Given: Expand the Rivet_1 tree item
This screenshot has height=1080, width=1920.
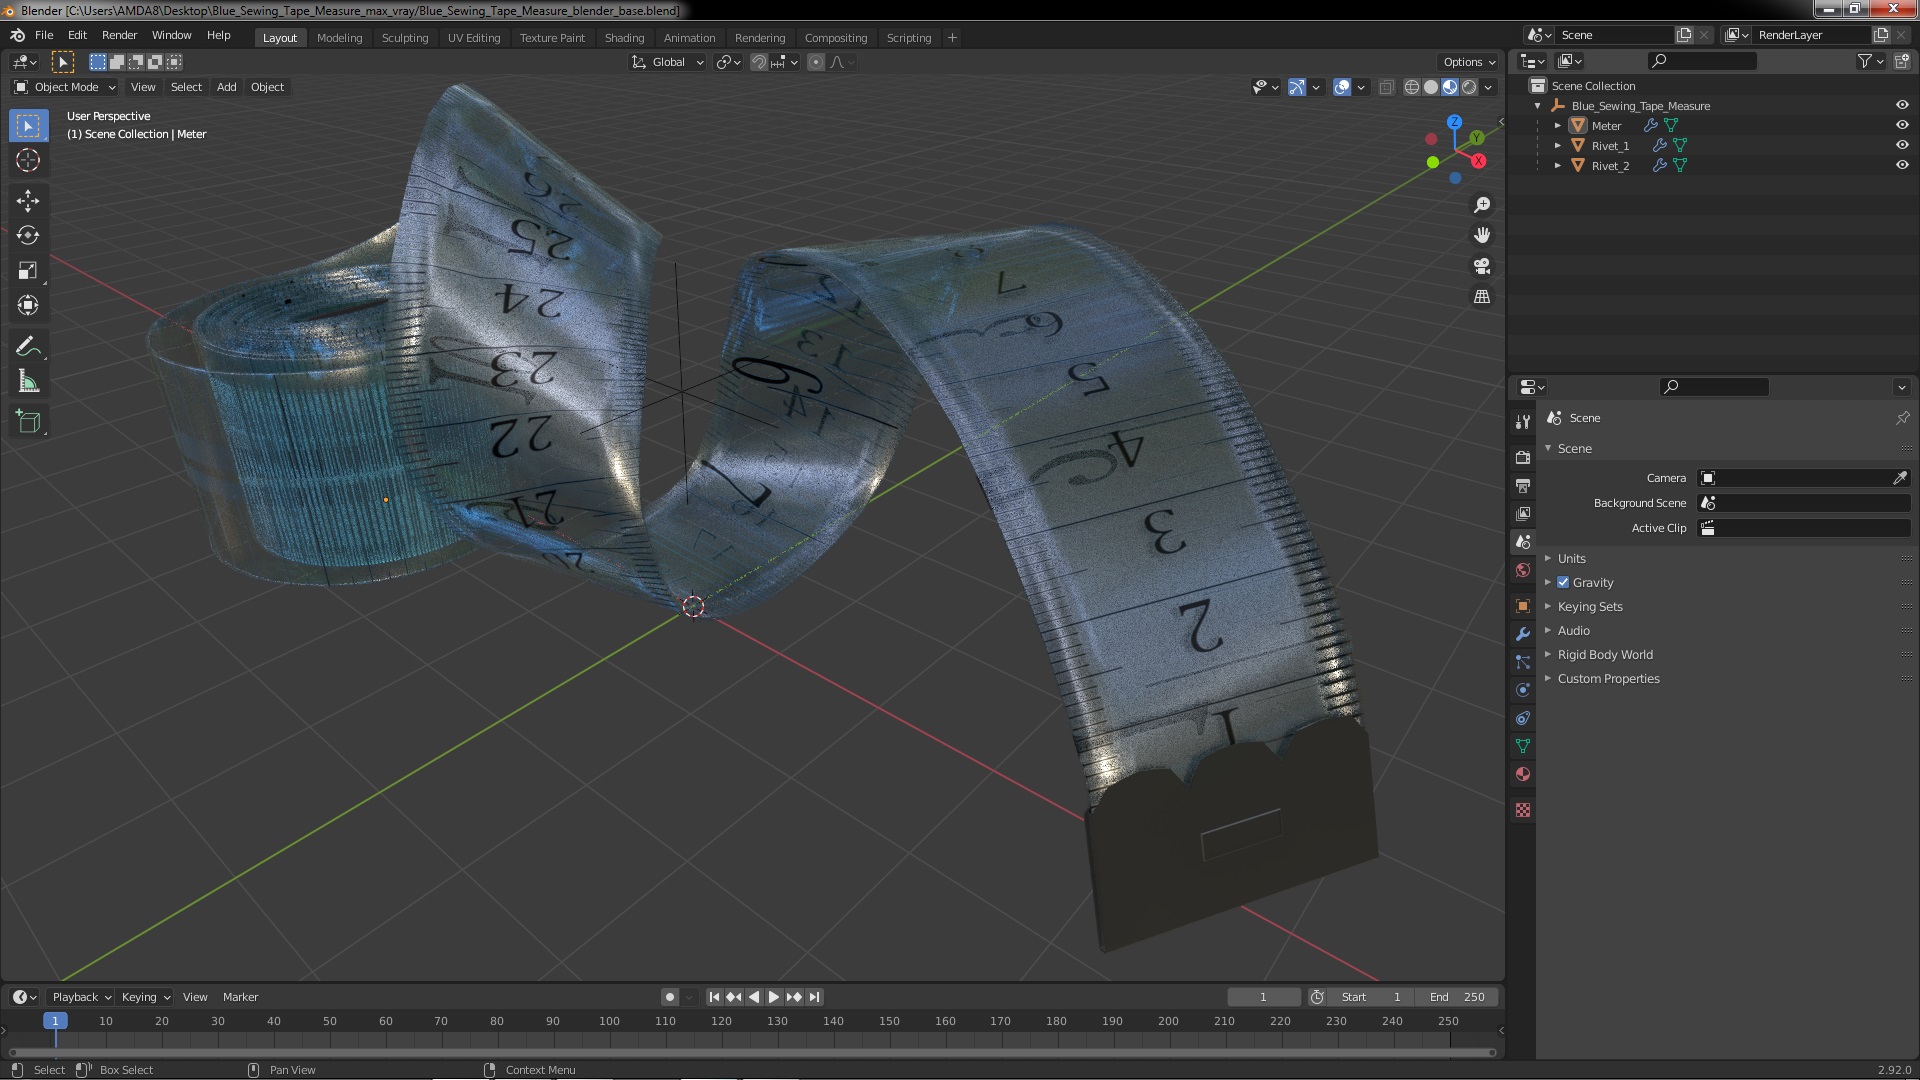Looking at the screenshot, I should 1558,145.
